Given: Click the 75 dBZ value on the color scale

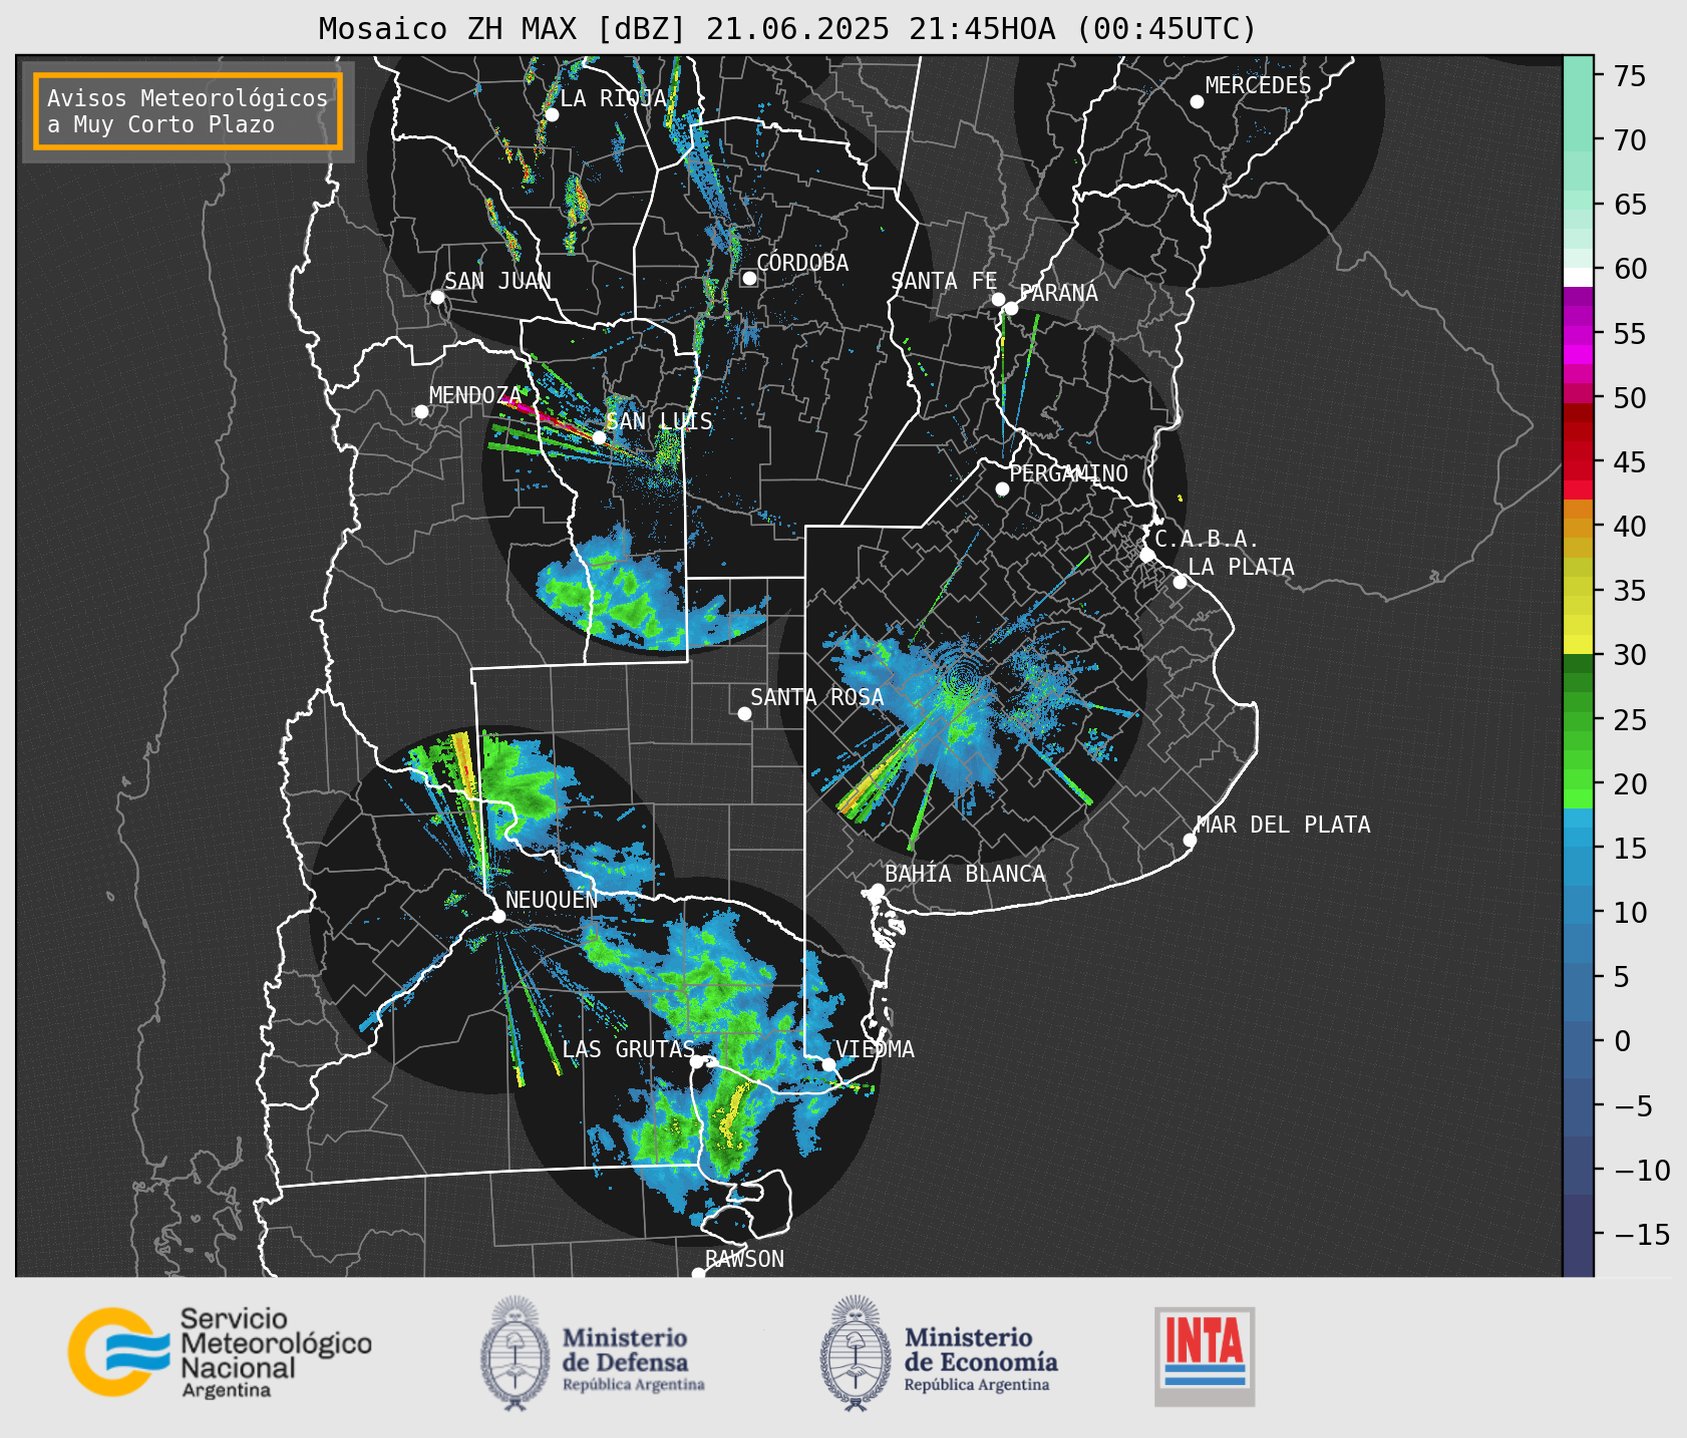Looking at the screenshot, I should pyautogui.click(x=1629, y=76).
